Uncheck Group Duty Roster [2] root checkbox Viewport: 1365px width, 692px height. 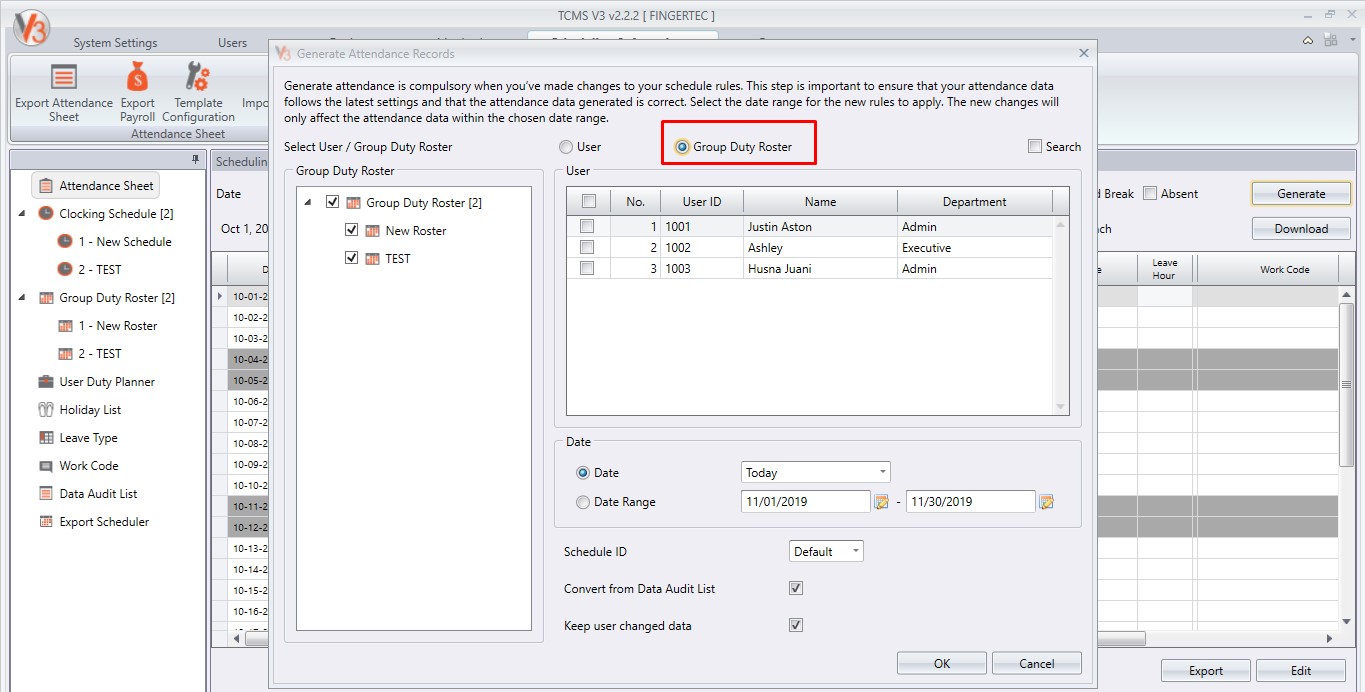(x=333, y=202)
